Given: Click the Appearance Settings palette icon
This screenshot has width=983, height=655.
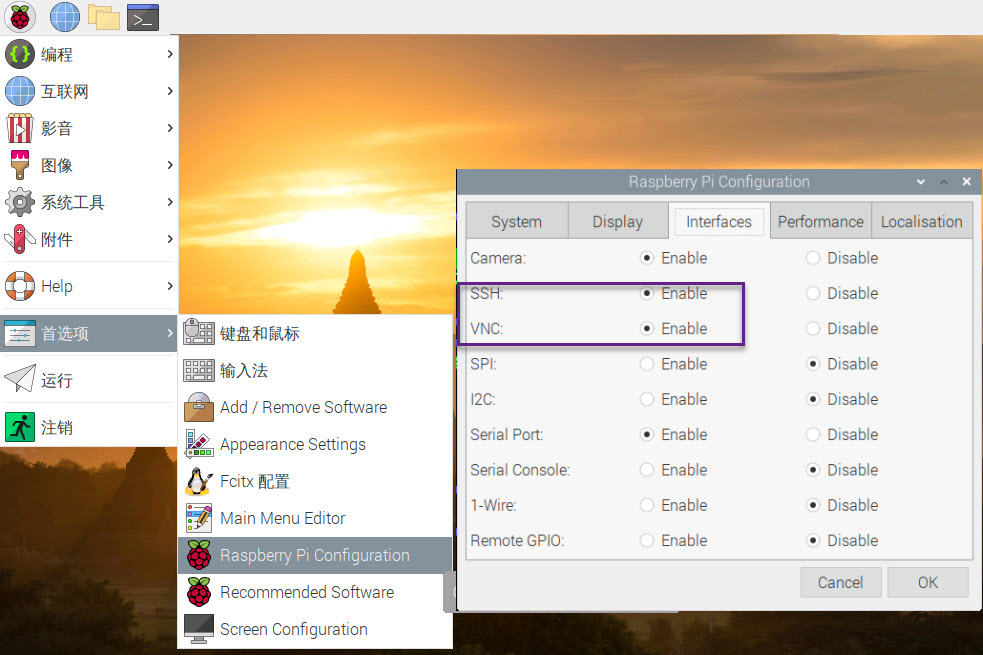Looking at the screenshot, I should [199, 444].
